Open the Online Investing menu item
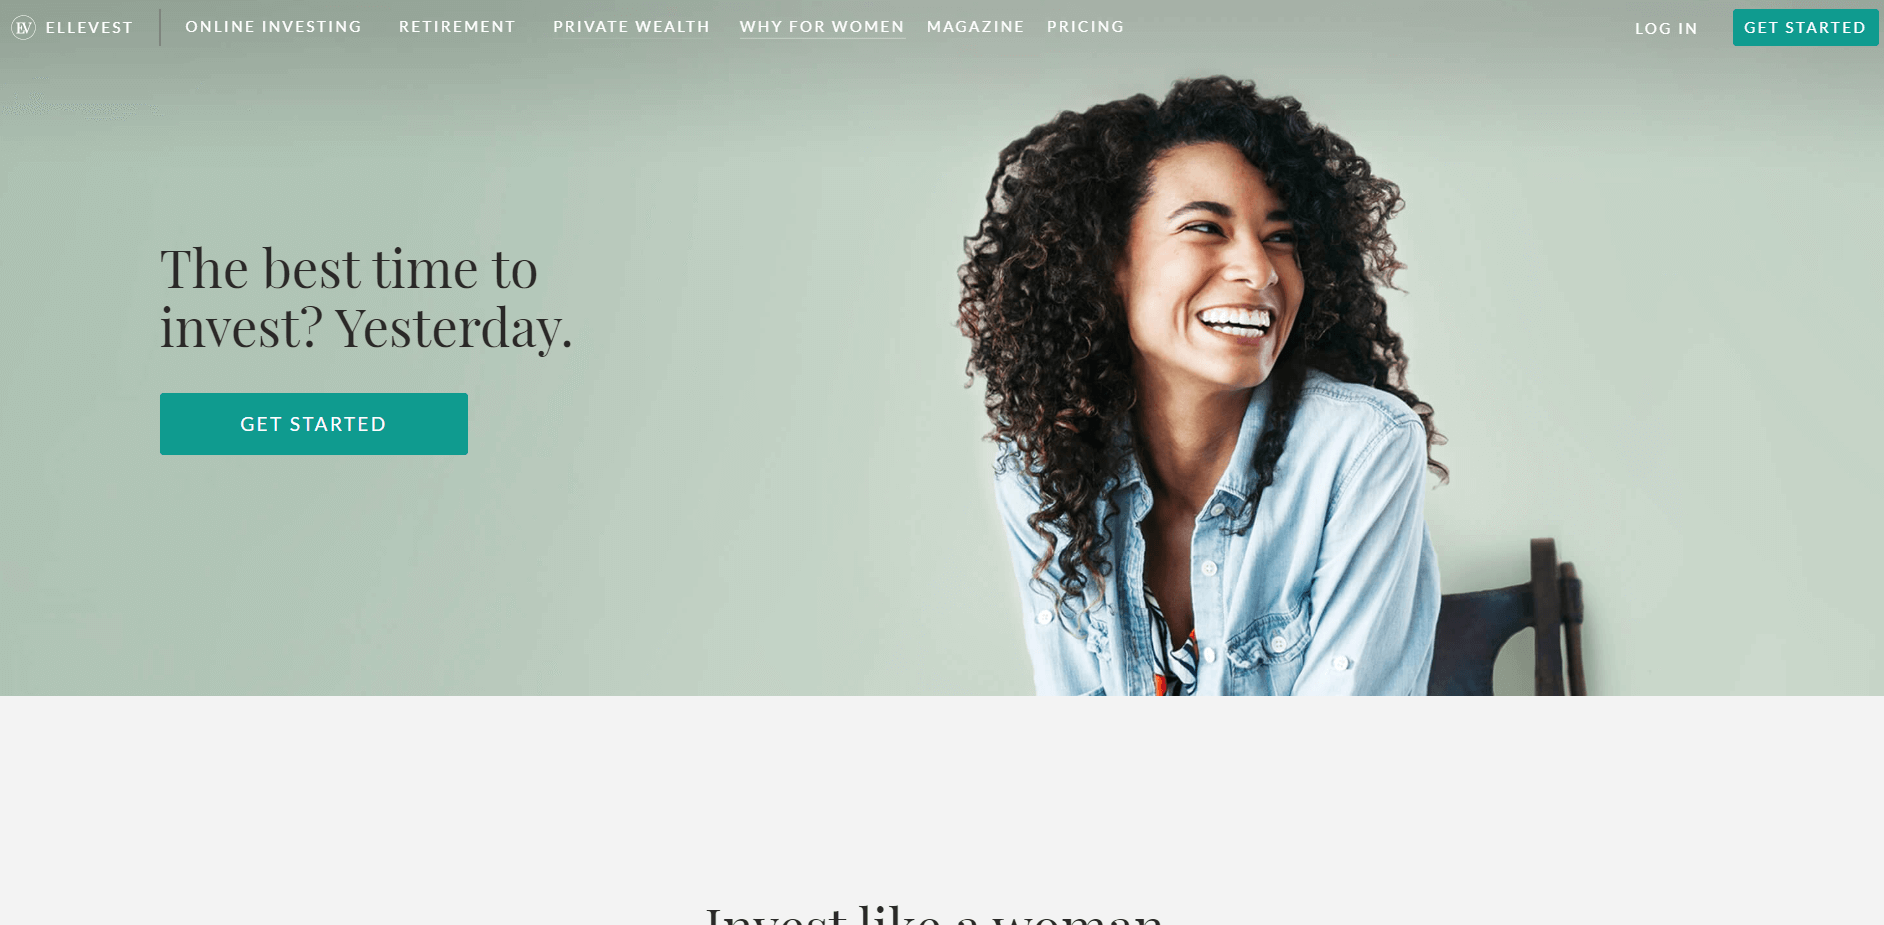1884x925 pixels. pos(273,27)
